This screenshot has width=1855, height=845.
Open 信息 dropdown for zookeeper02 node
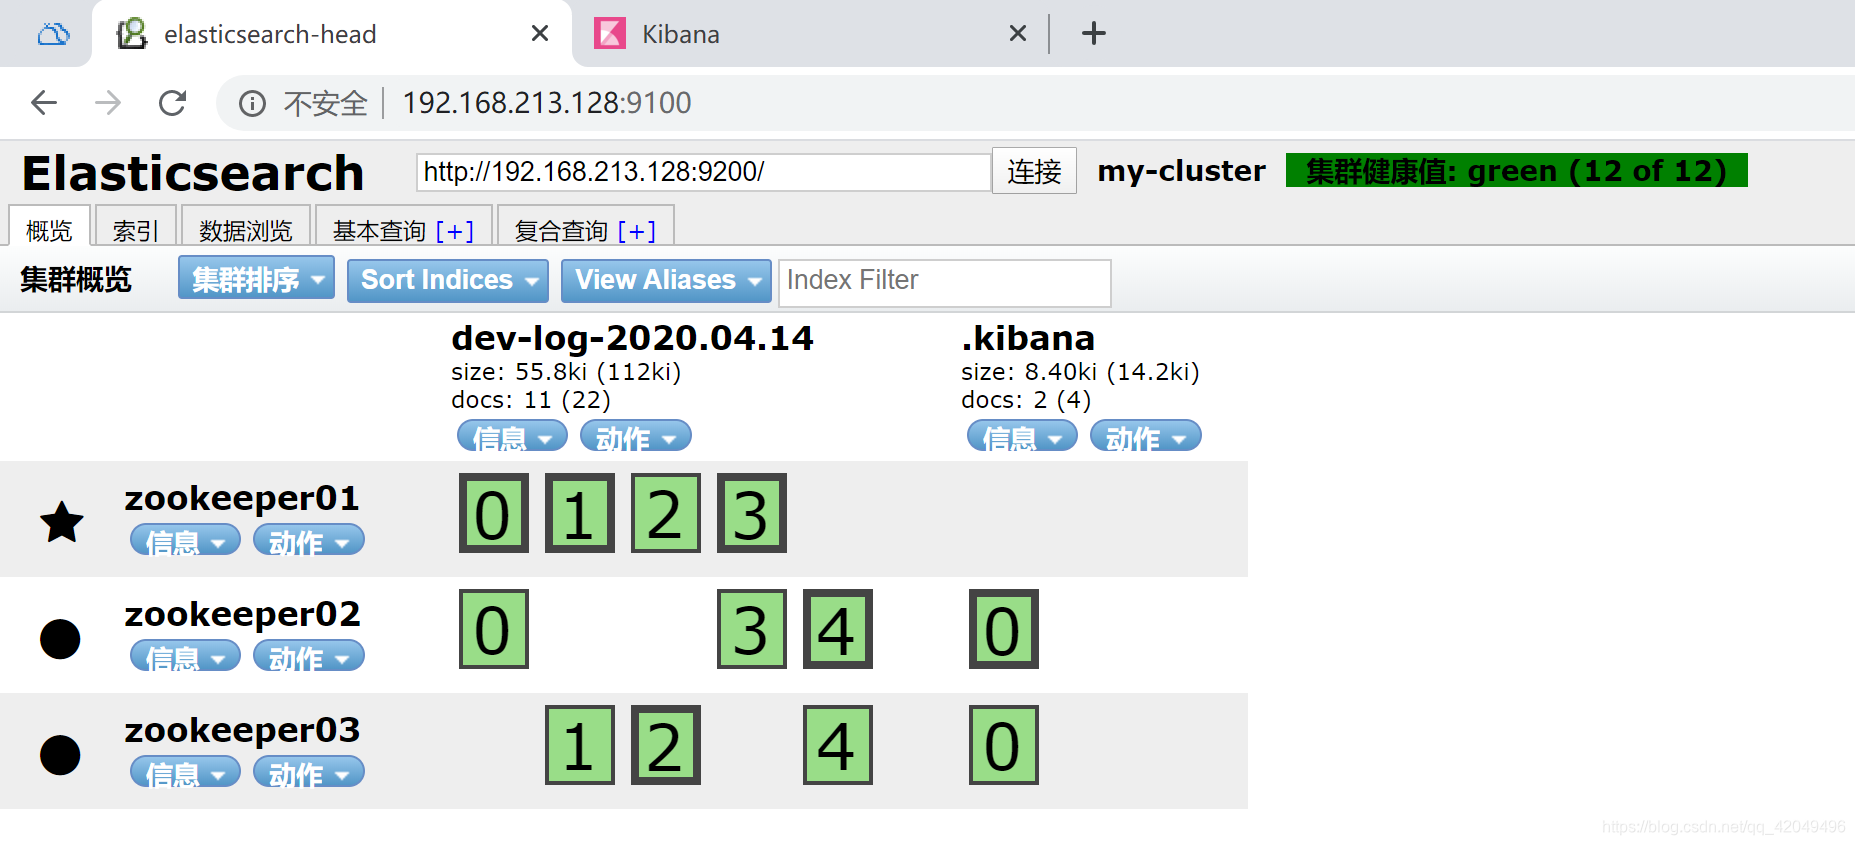pyautogui.click(x=185, y=656)
